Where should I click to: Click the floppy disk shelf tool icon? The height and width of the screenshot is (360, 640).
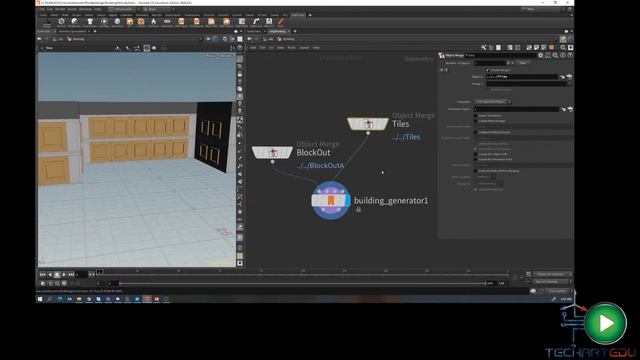point(269,22)
